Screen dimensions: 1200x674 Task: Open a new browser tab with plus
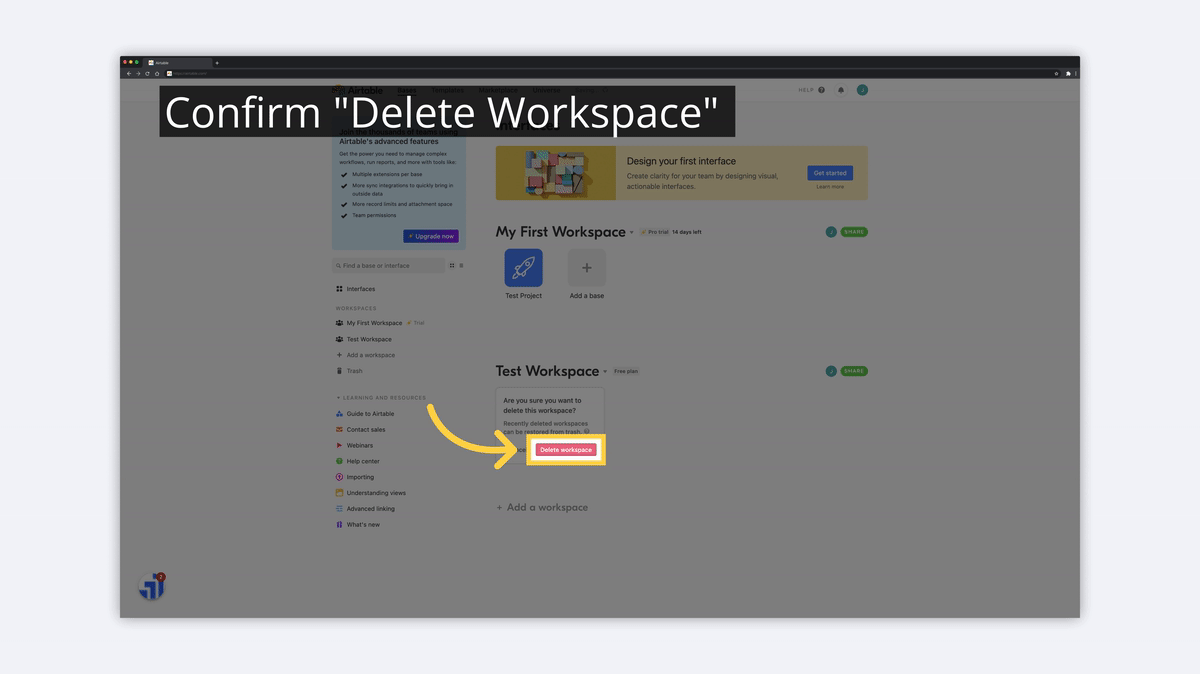coord(217,63)
